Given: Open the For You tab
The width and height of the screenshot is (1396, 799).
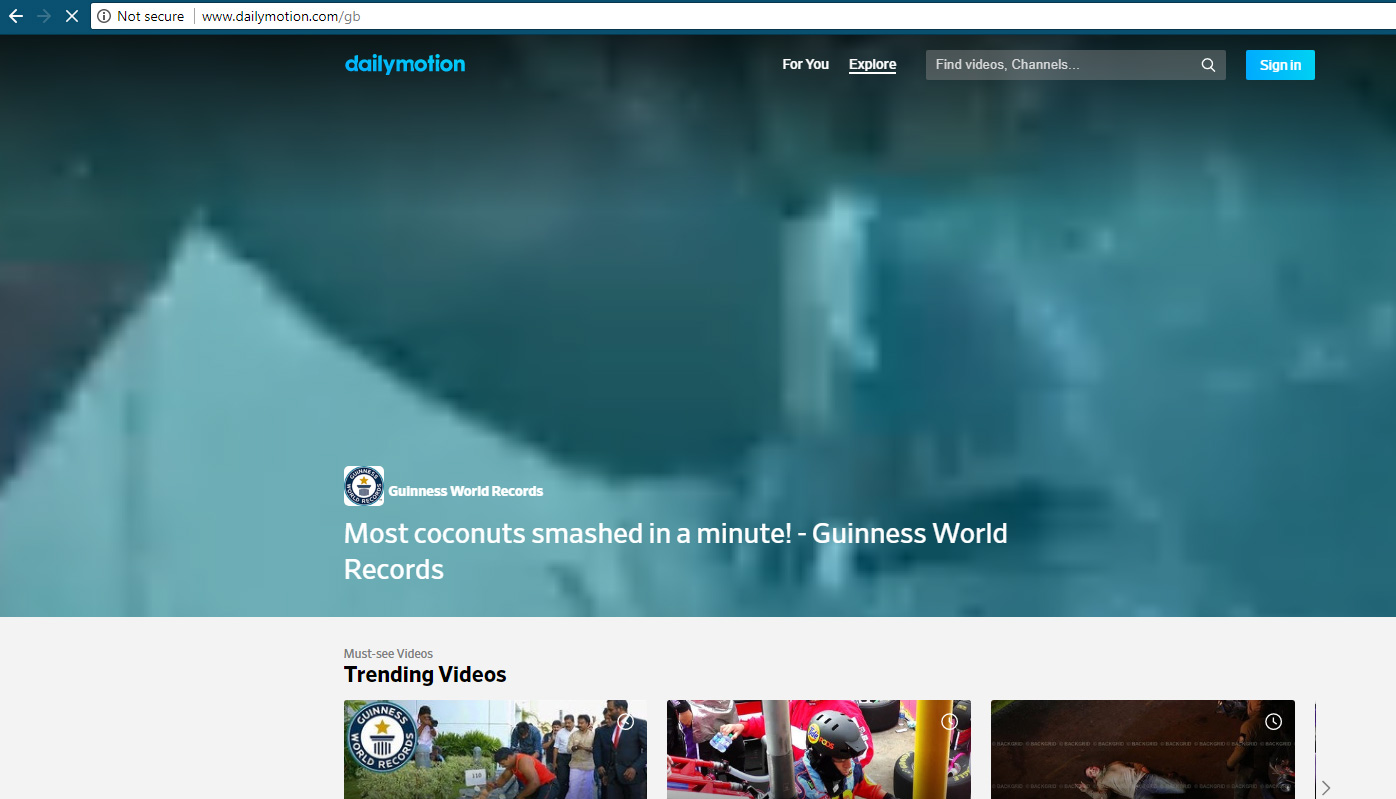Looking at the screenshot, I should (805, 64).
